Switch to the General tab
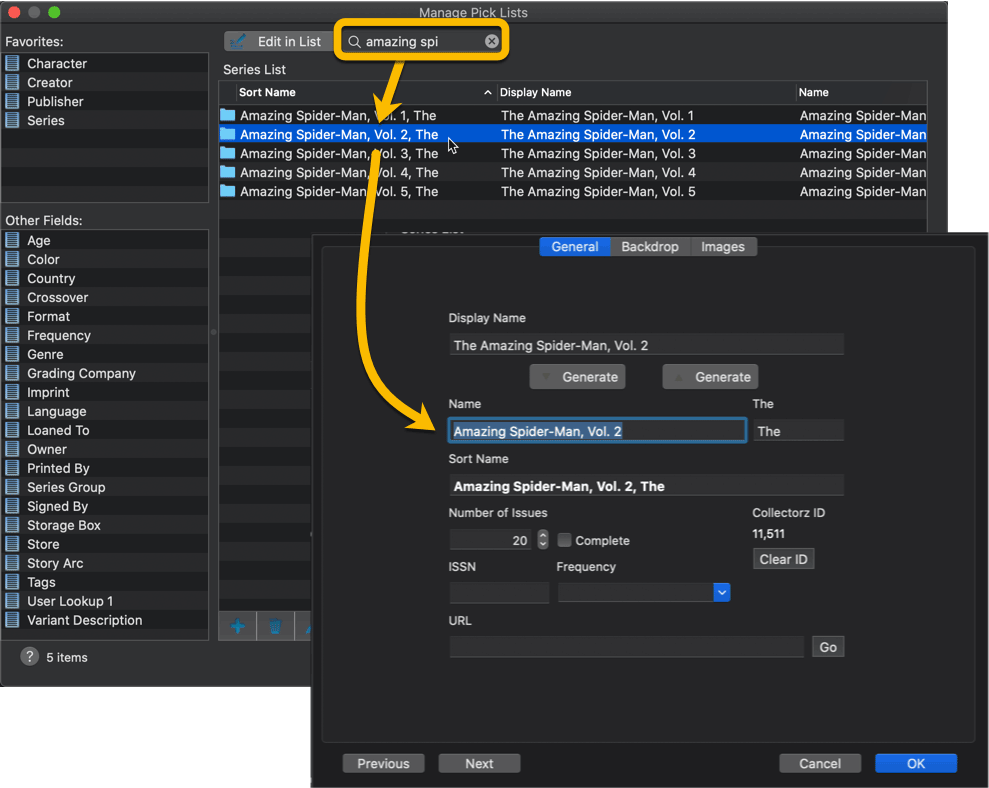Screen dimensions: 989x788 (575, 247)
